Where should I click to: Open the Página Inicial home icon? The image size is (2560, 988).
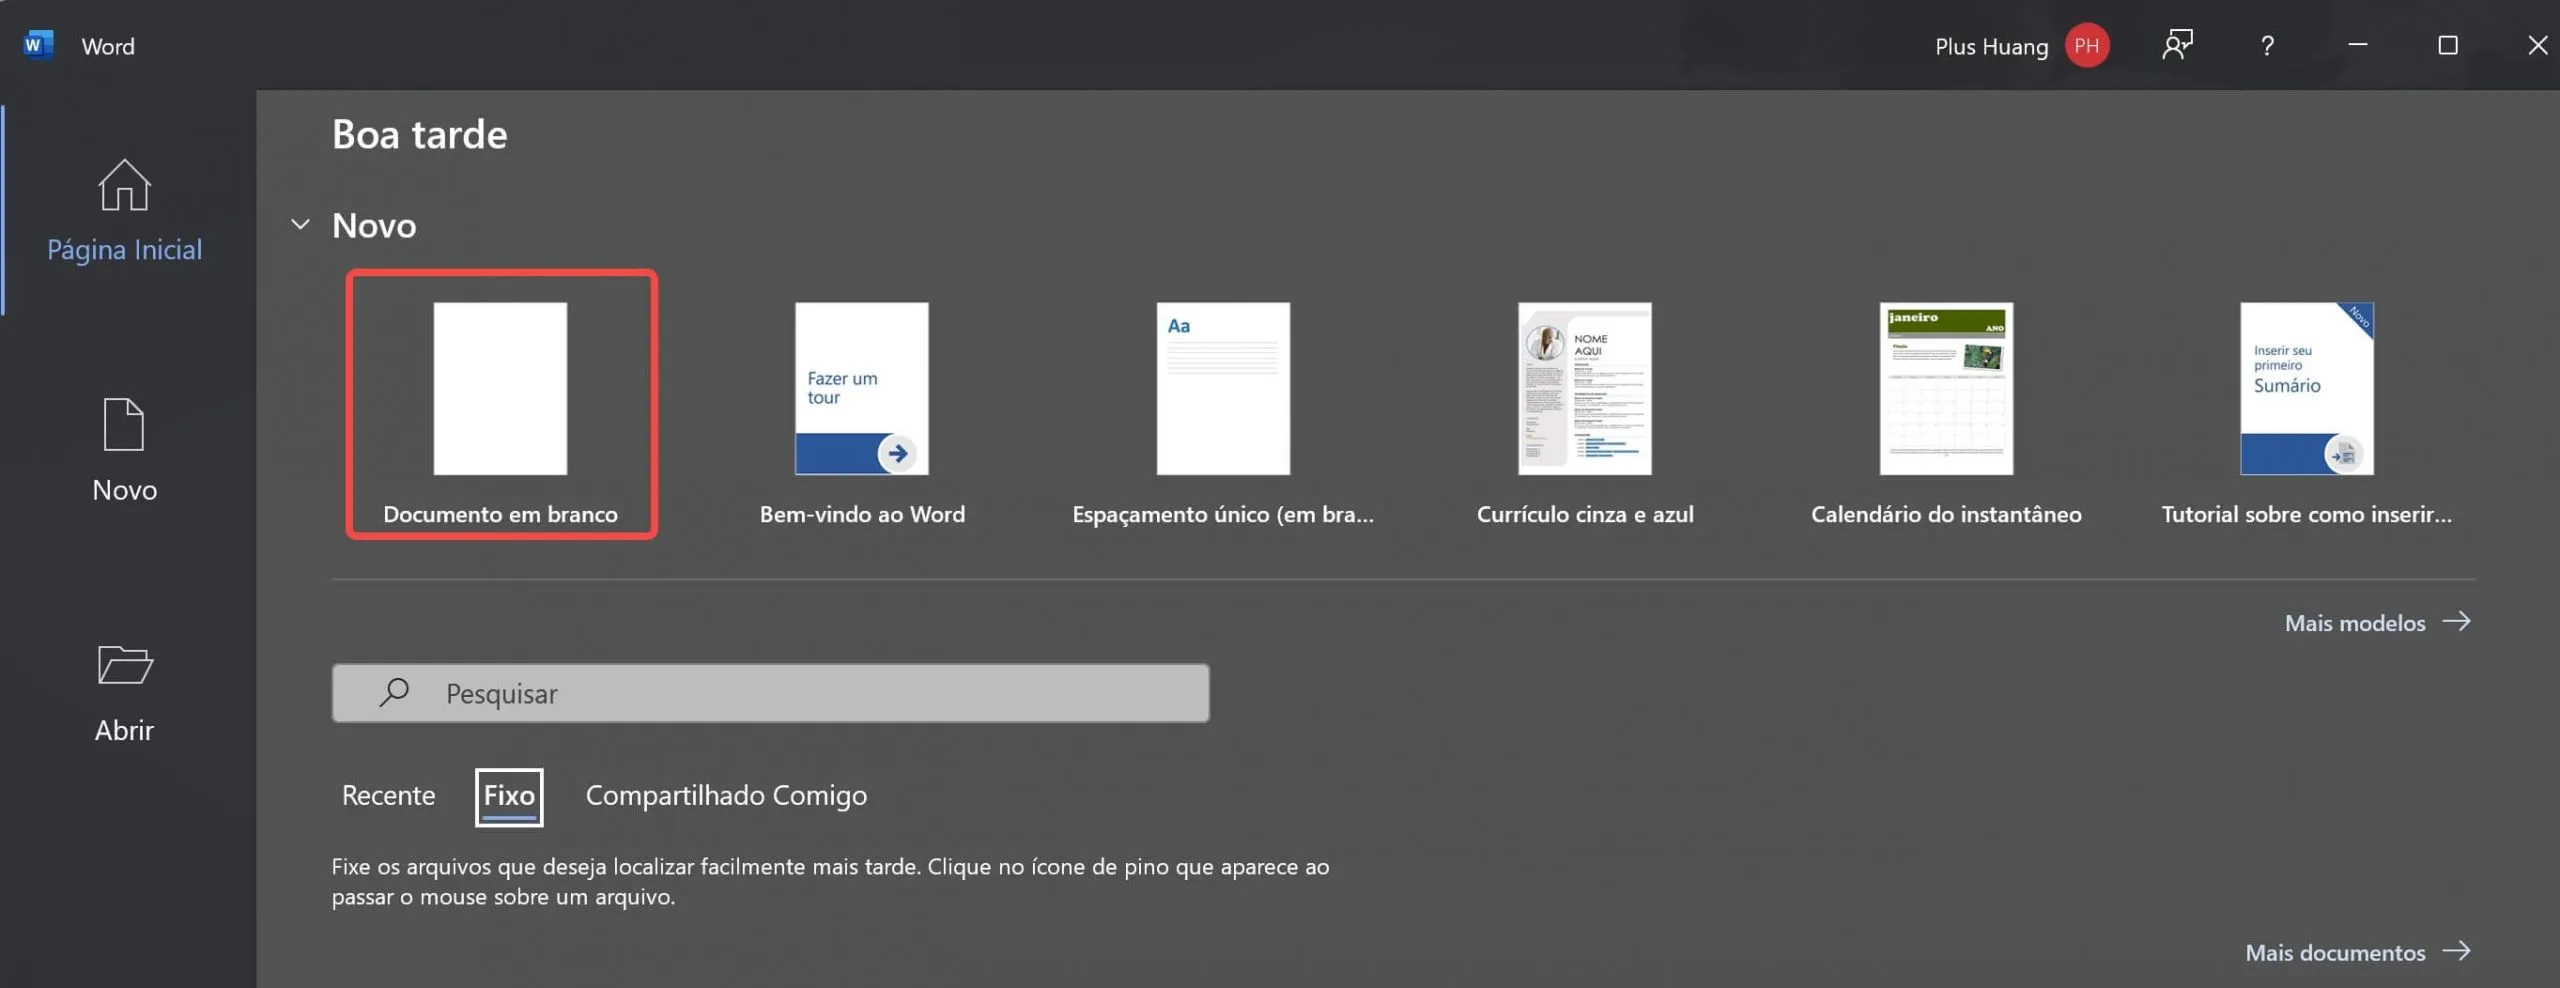[x=124, y=185]
